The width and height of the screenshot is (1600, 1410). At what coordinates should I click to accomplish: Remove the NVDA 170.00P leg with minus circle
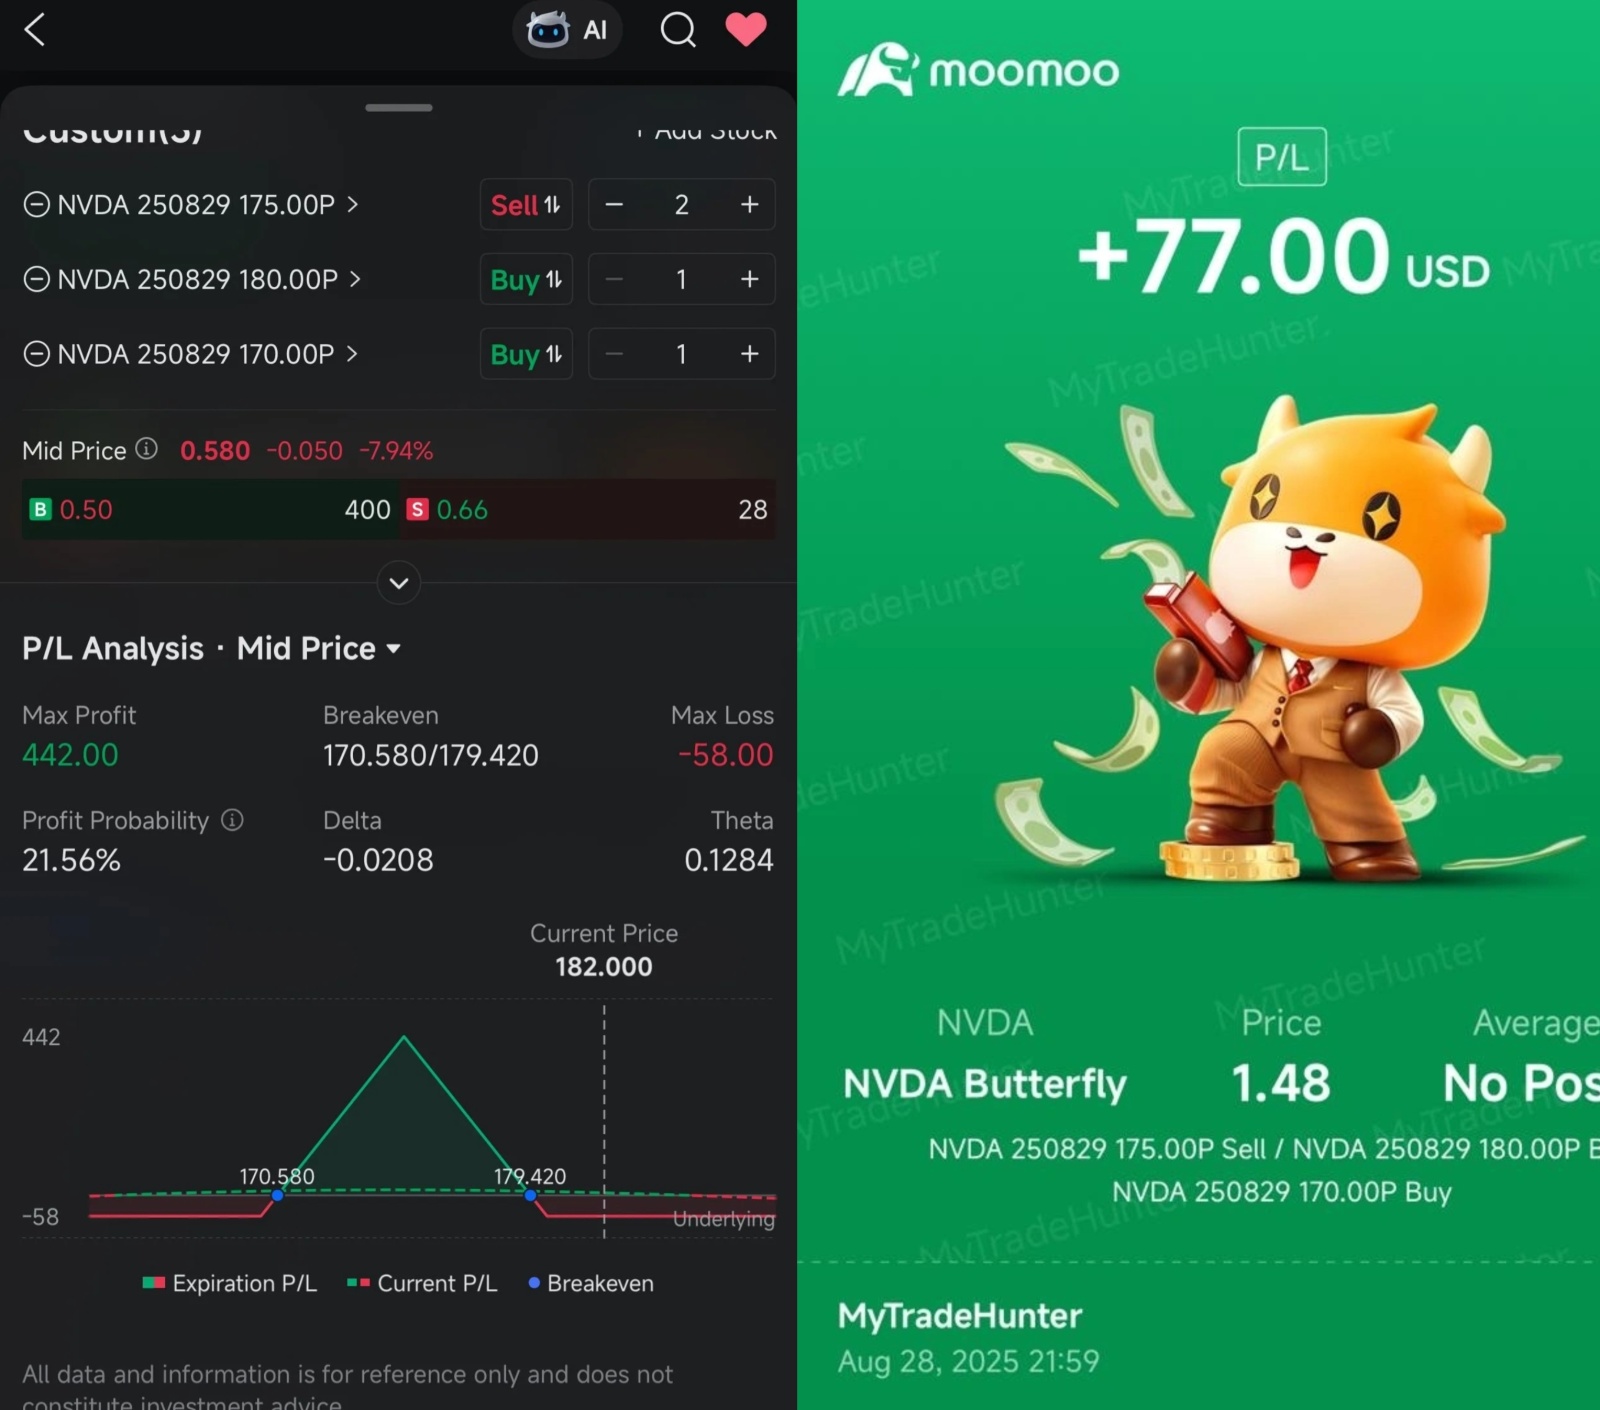coord(36,354)
